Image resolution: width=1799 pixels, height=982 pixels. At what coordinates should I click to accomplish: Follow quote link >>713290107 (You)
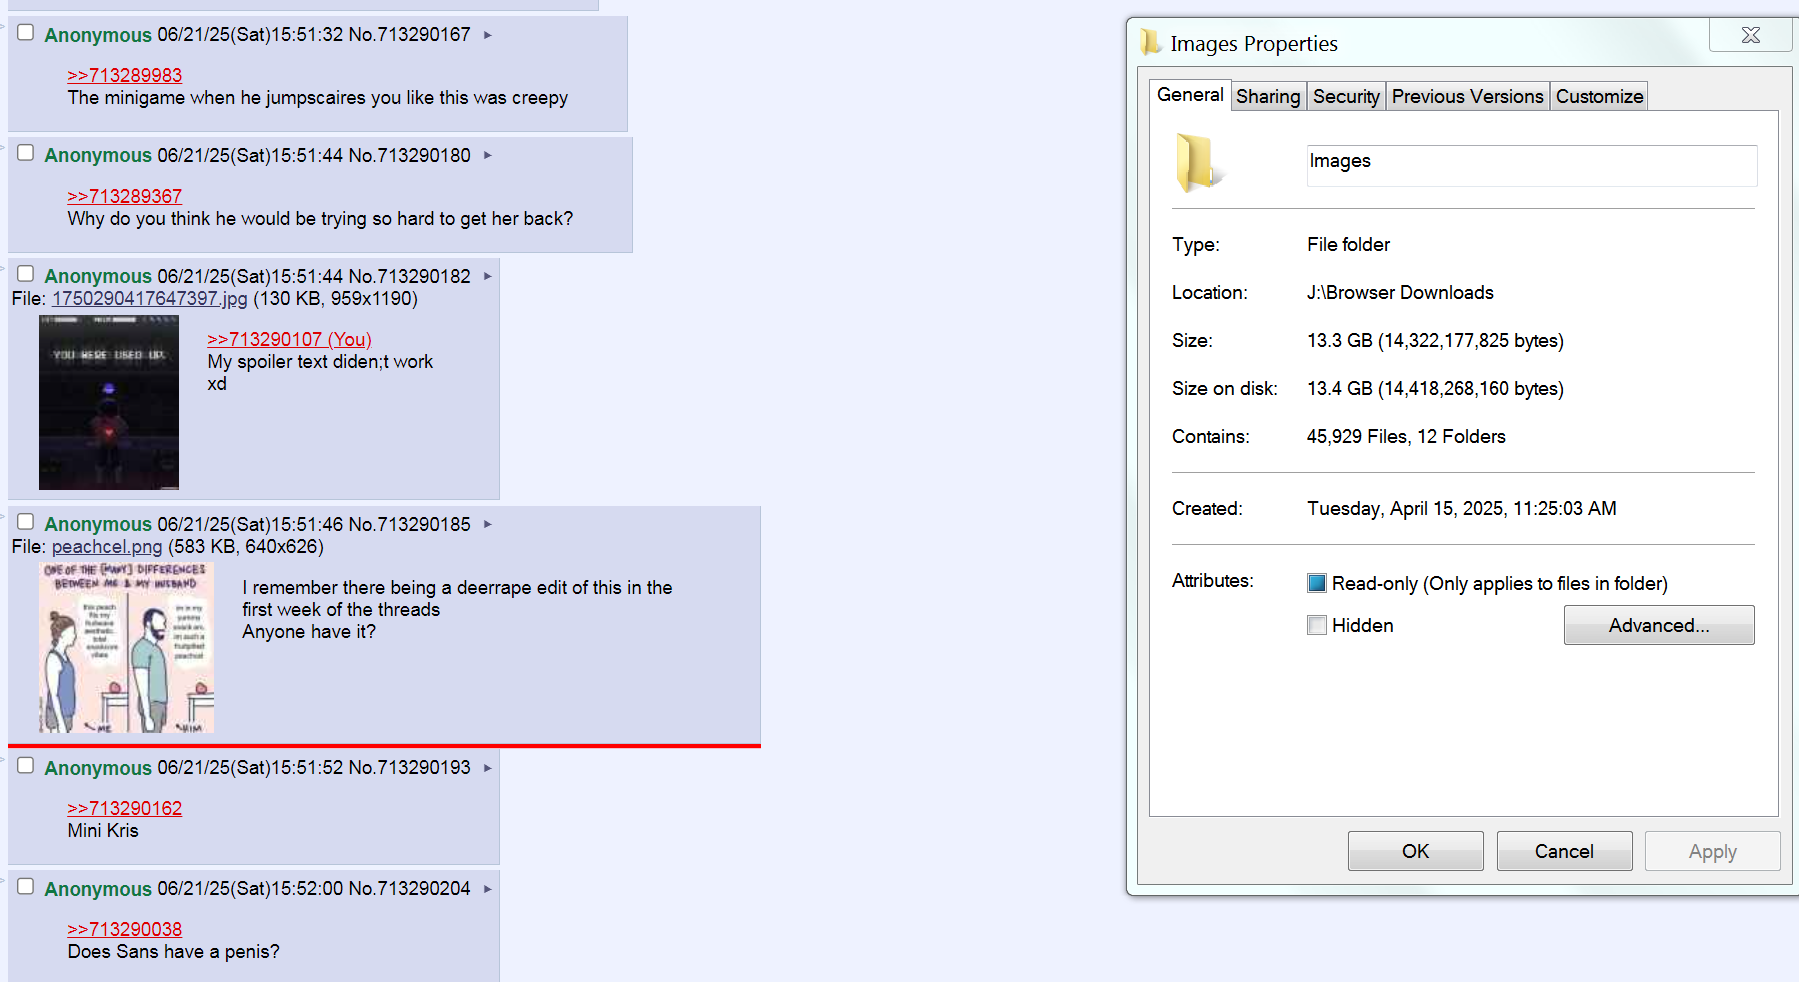coord(289,339)
